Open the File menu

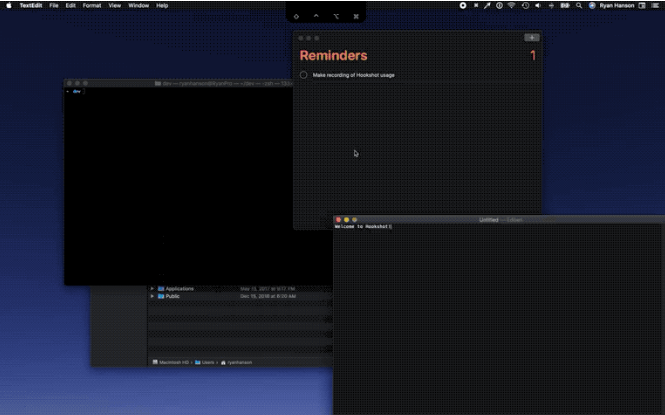point(54,6)
